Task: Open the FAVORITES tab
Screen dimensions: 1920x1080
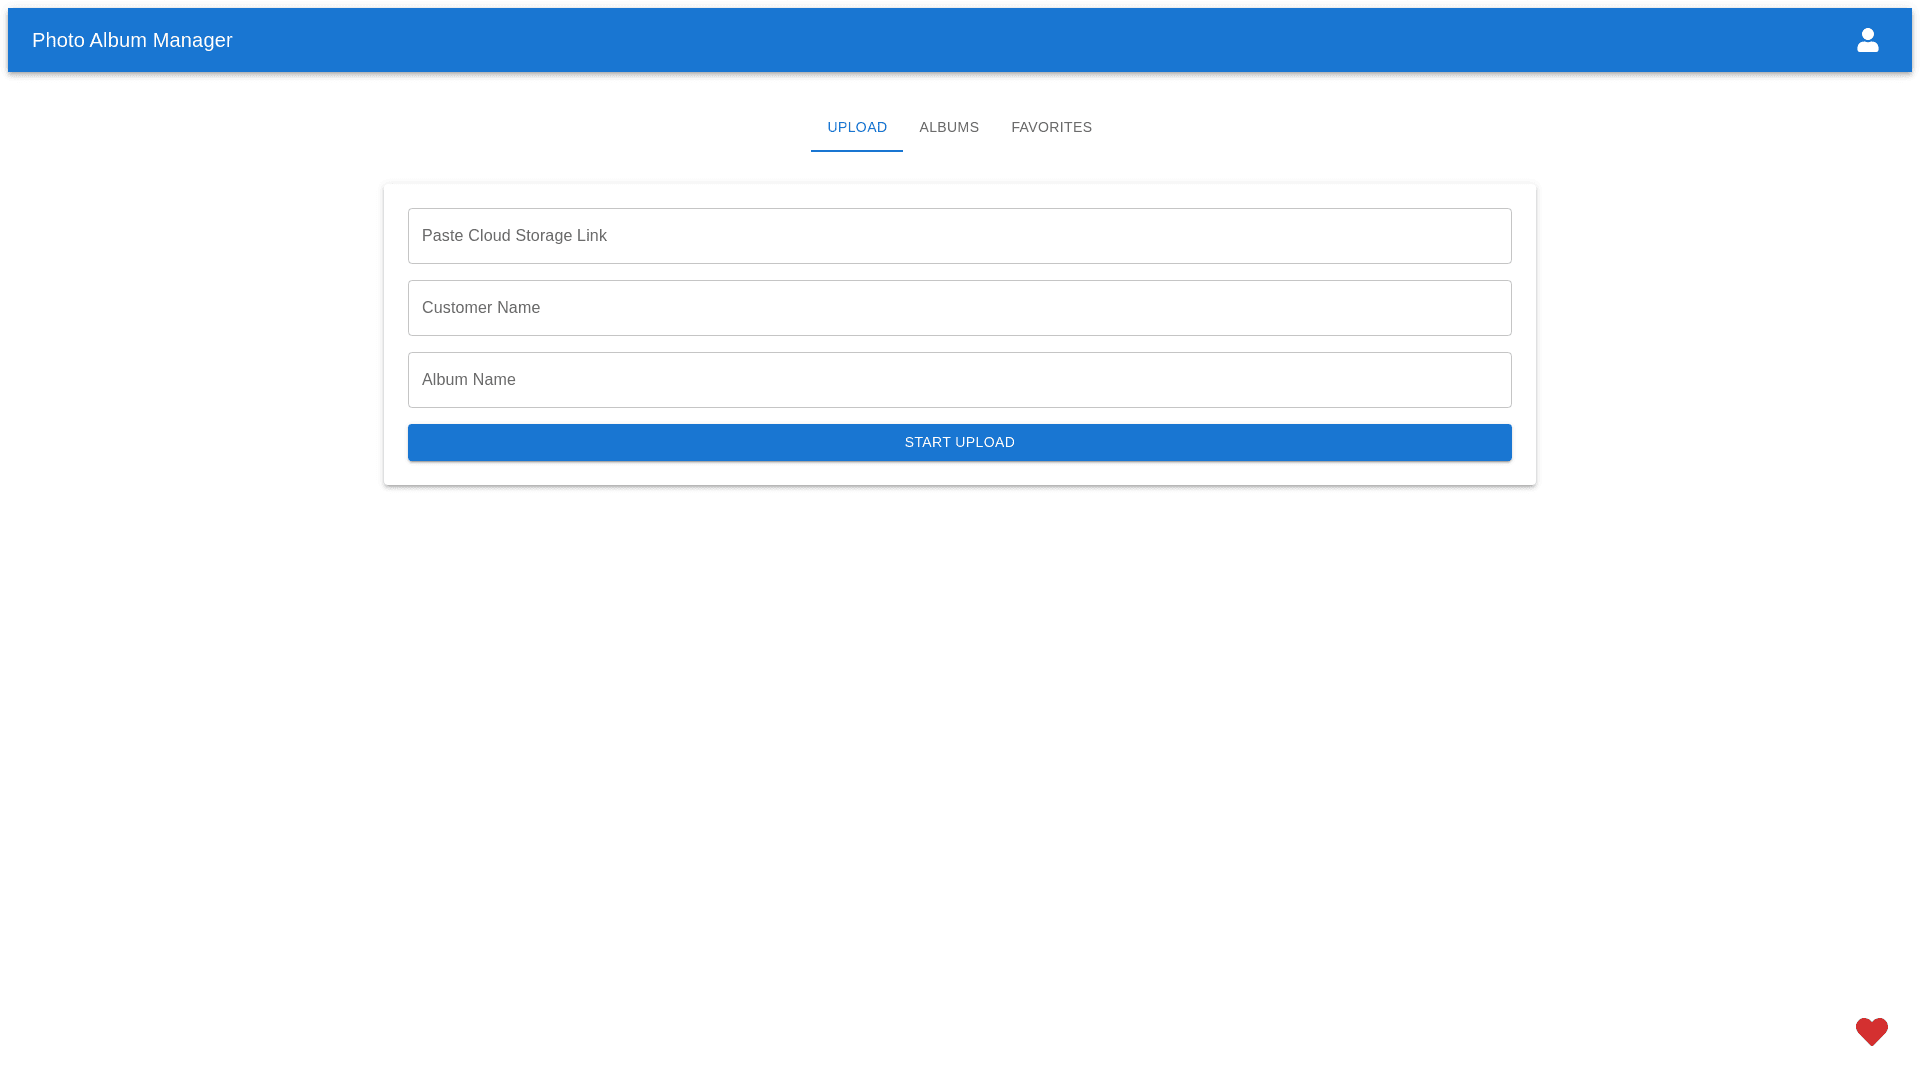Action: tap(1051, 127)
